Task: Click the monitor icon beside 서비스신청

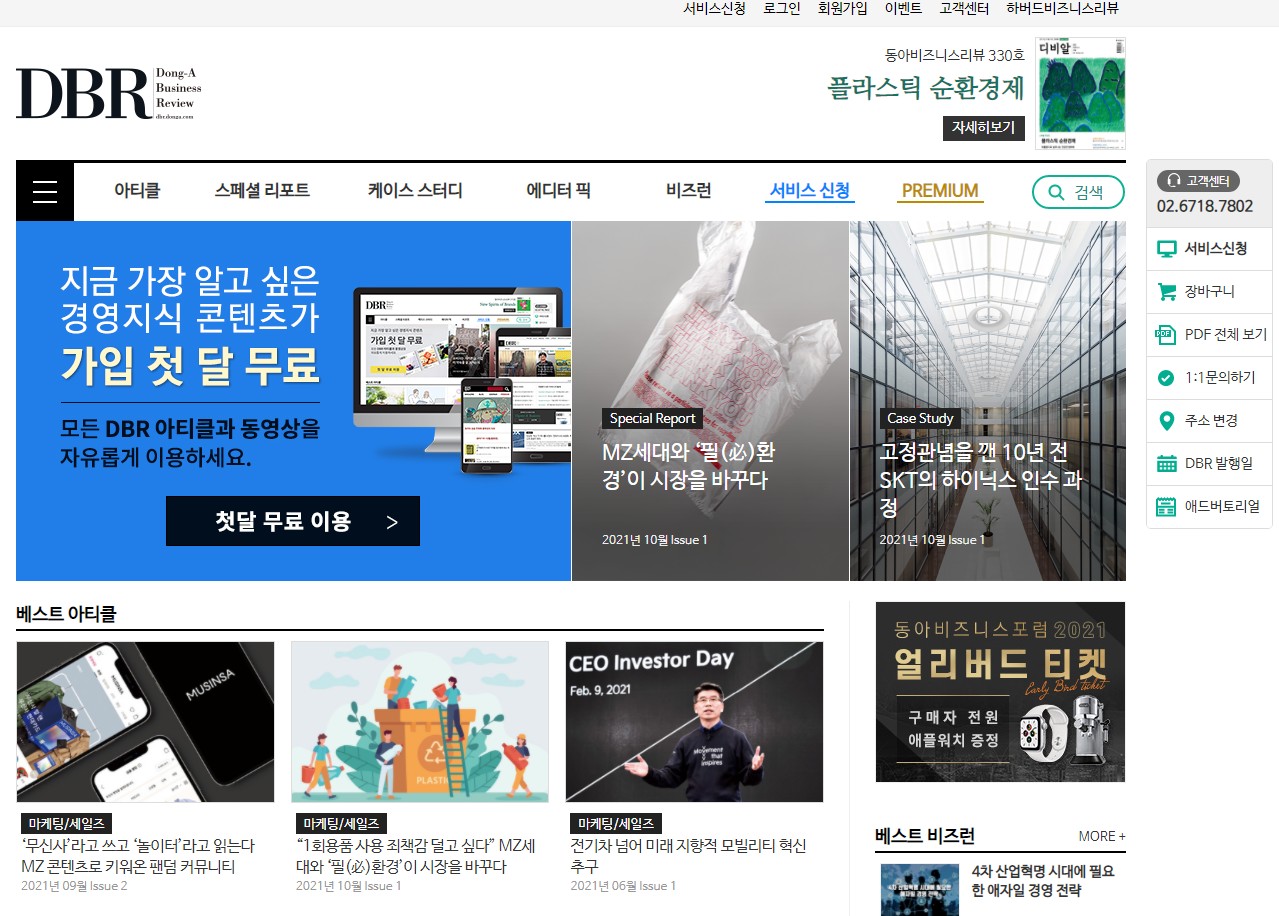Action: (1166, 249)
